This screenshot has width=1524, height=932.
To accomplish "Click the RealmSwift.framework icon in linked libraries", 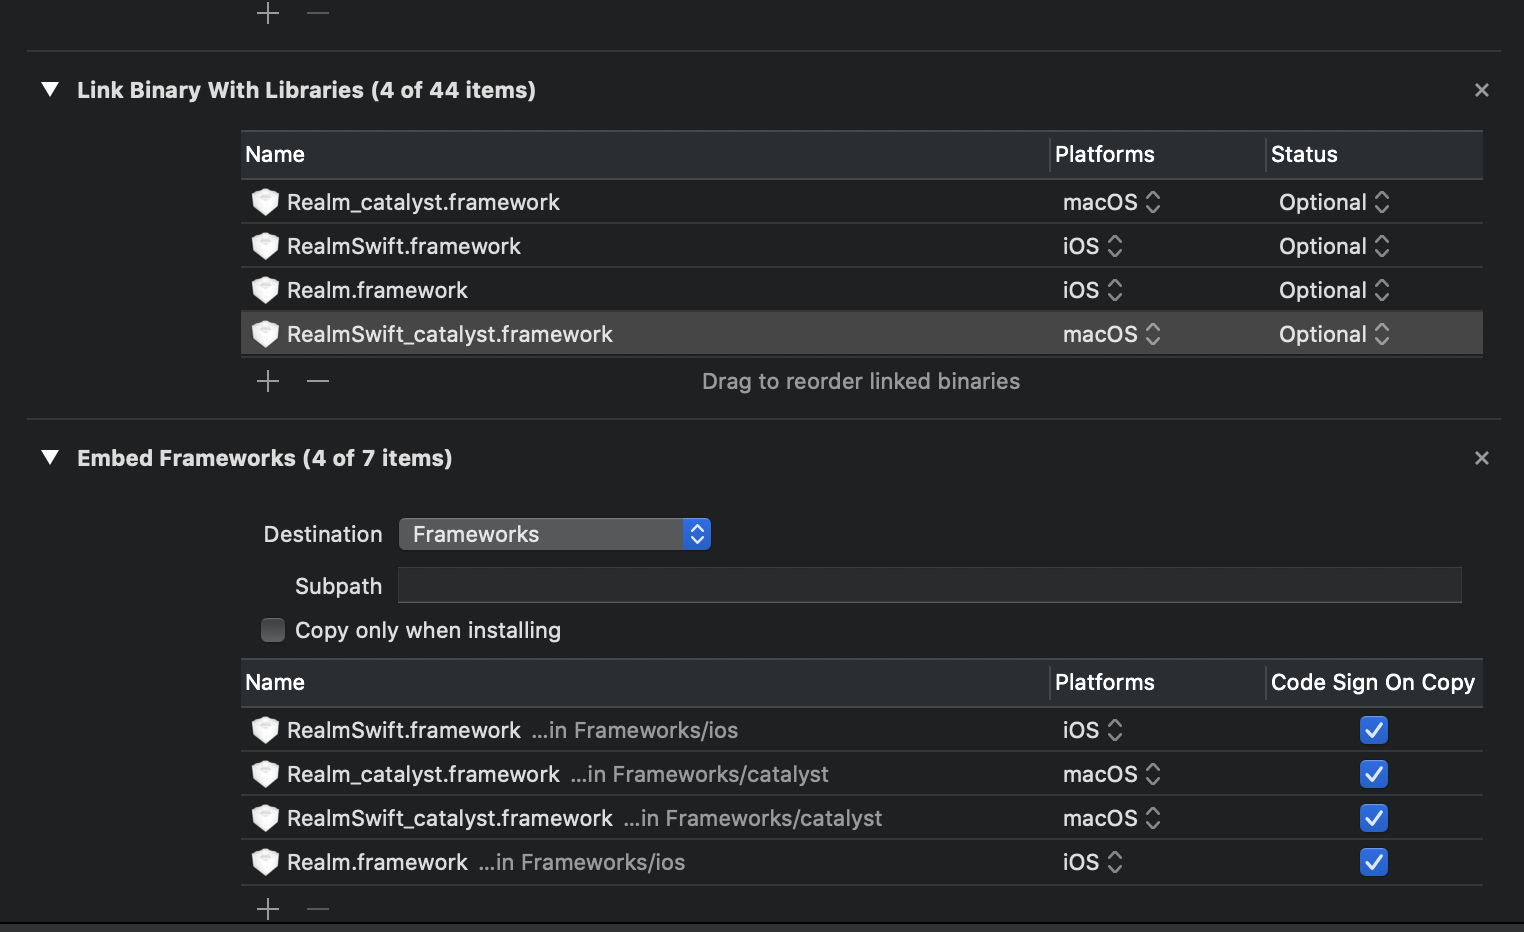I will (265, 246).
